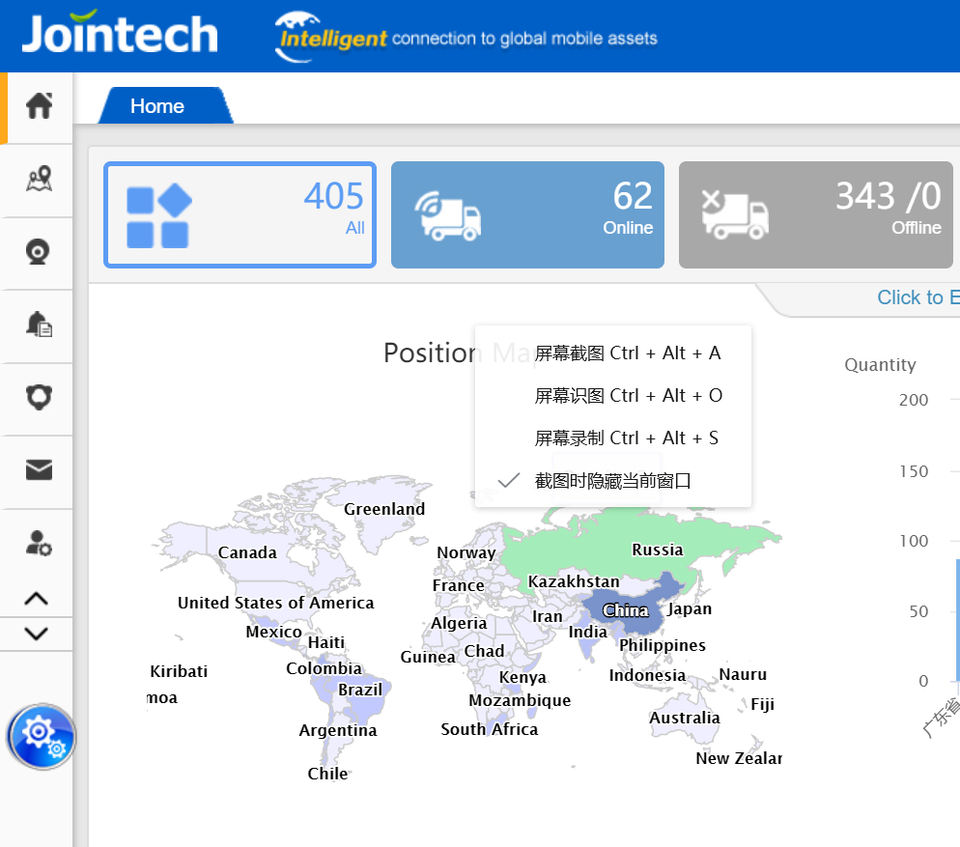Select the 405 All devices card
The height and width of the screenshot is (847, 960).
240,214
